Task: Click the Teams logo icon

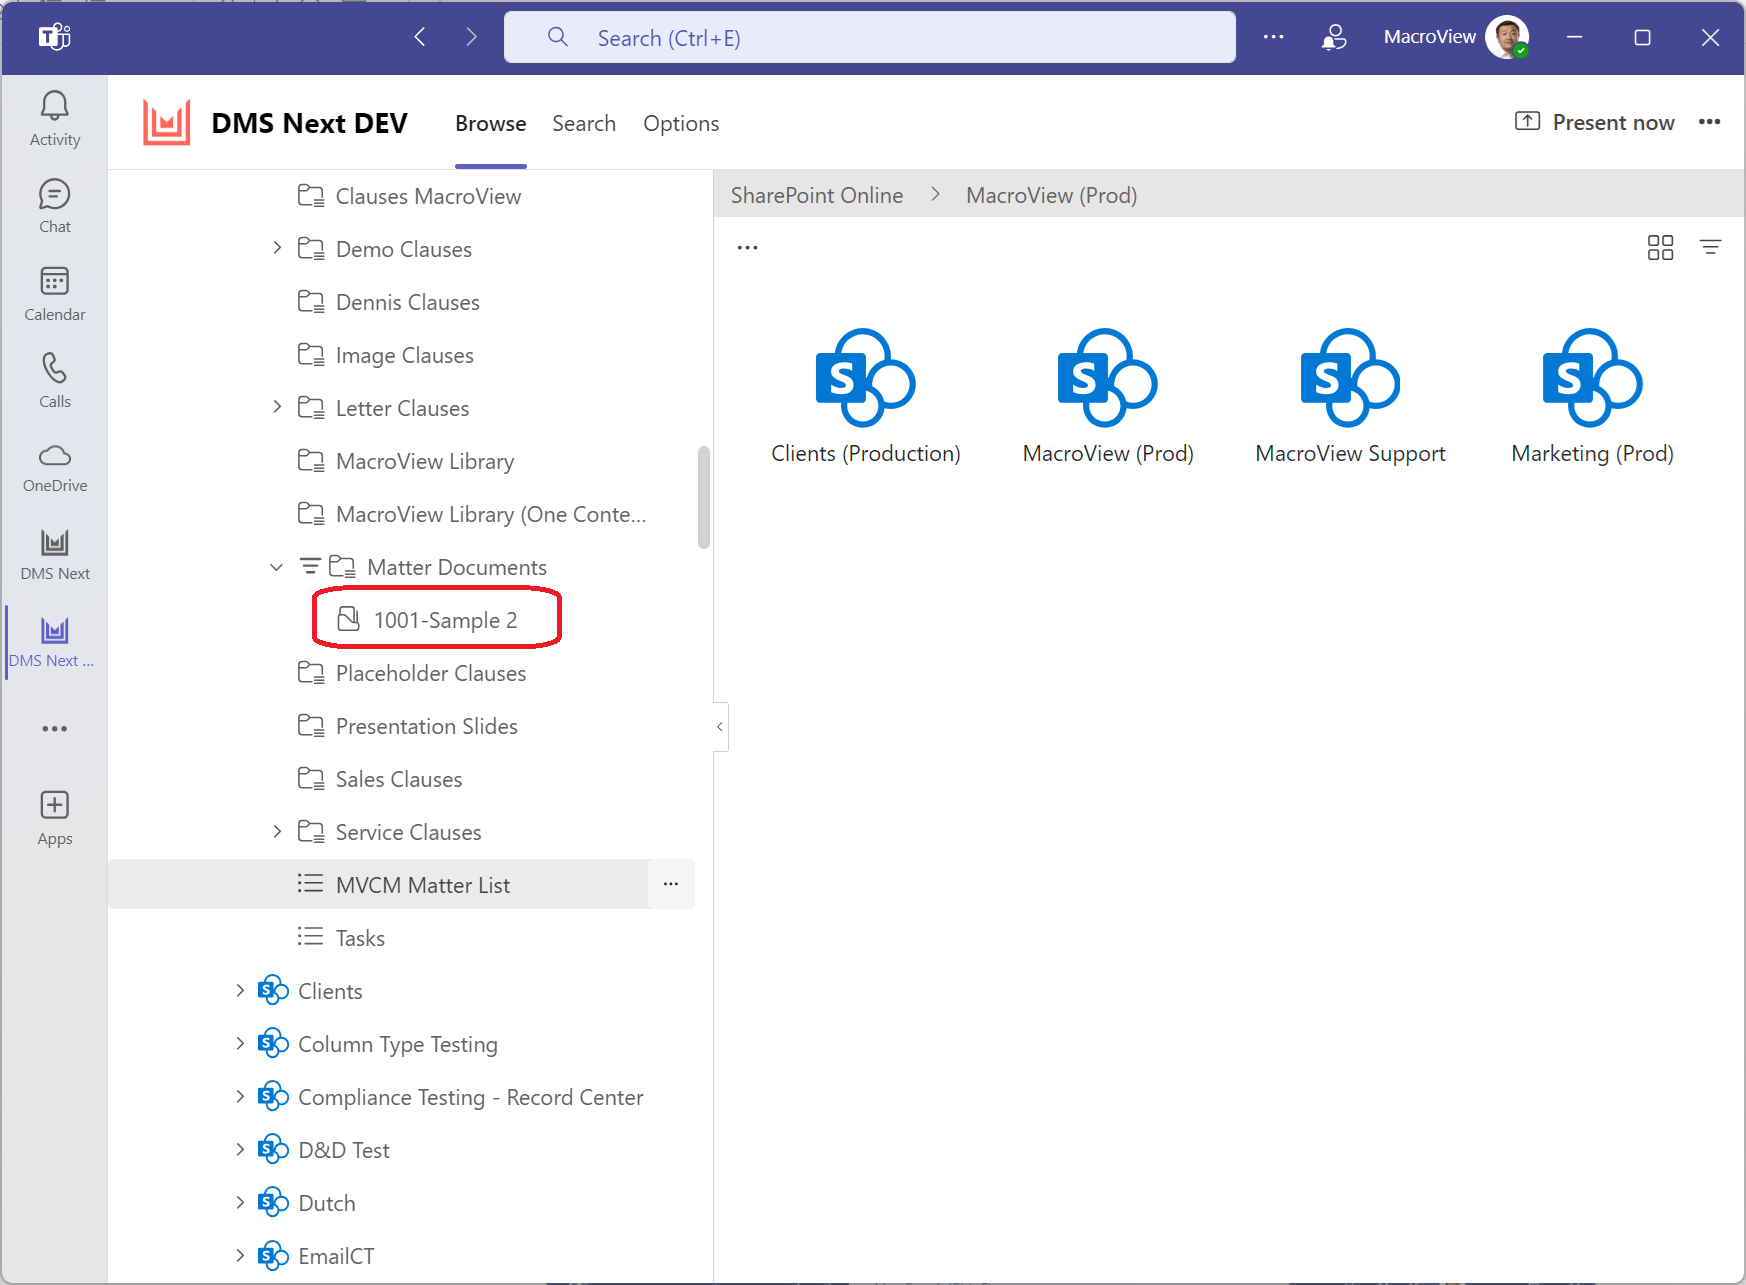Action: 54,38
